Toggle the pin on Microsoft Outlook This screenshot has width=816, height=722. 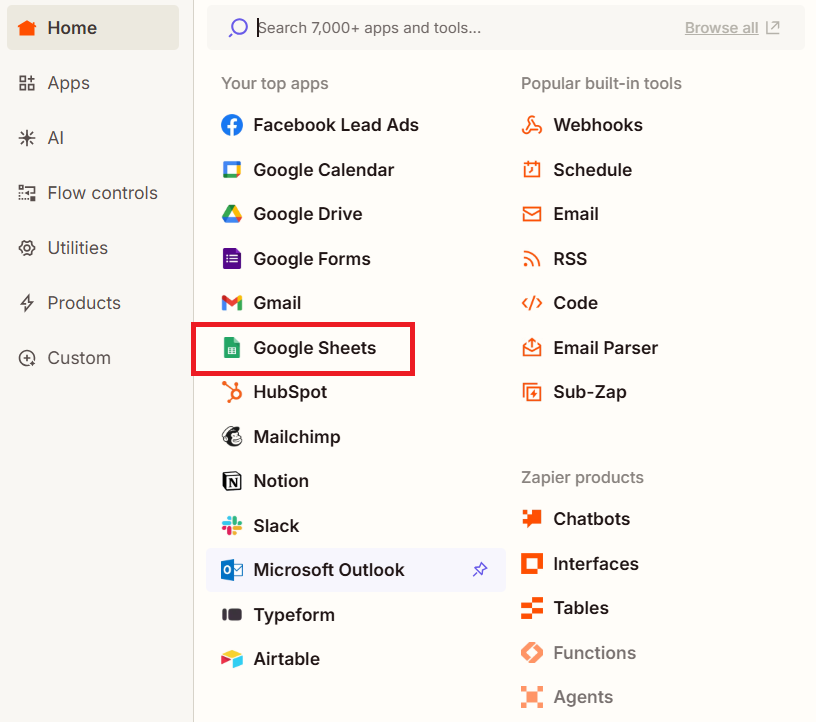480,569
